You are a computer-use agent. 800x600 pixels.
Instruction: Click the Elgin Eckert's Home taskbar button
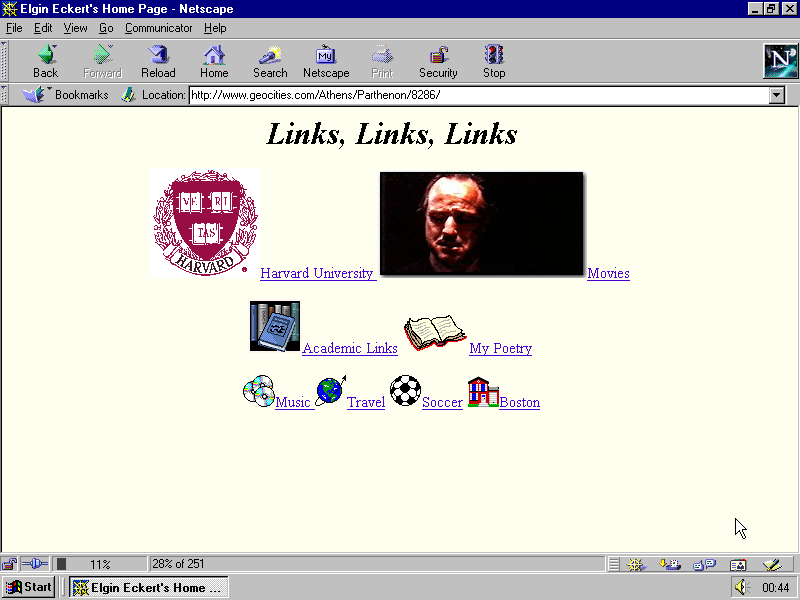click(x=148, y=587)
